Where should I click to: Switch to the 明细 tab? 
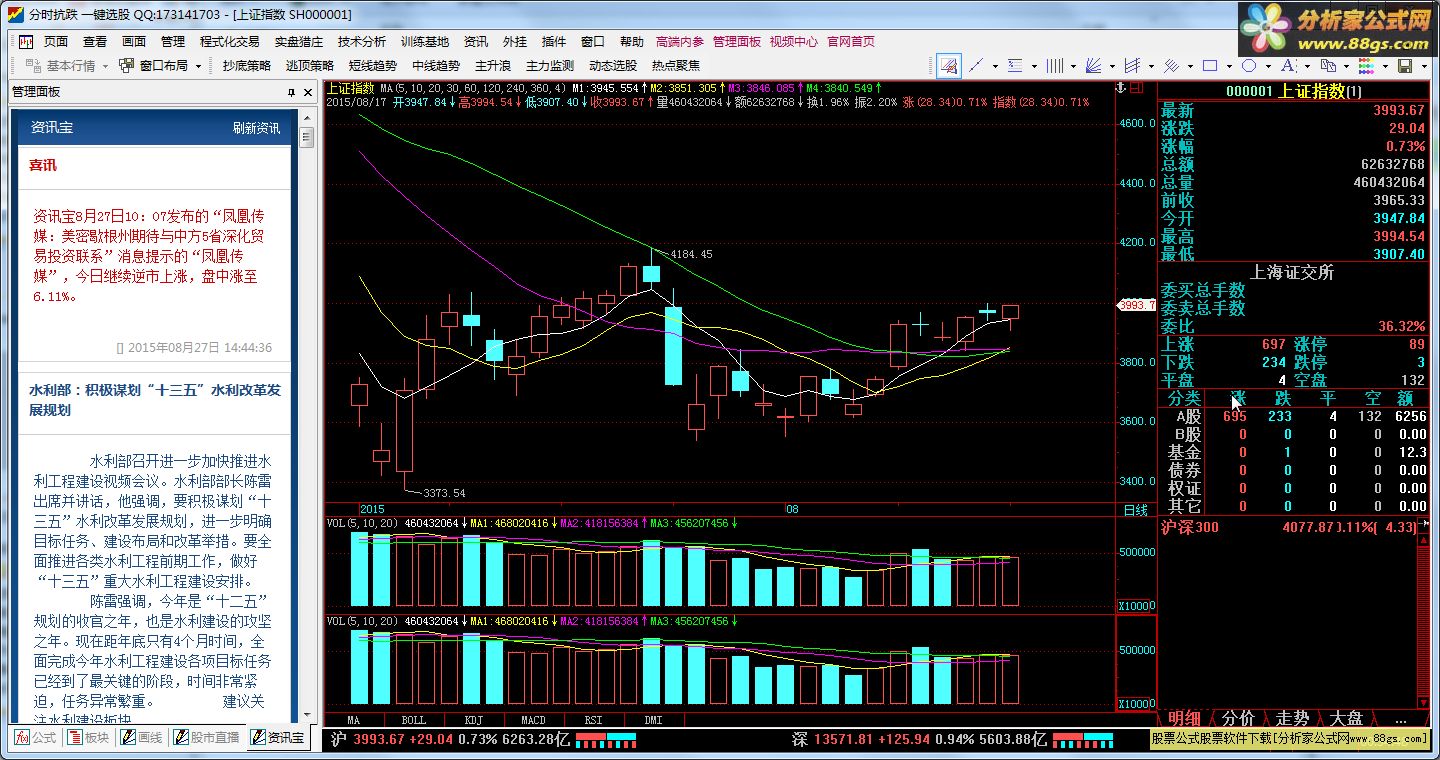point(1185,718)
